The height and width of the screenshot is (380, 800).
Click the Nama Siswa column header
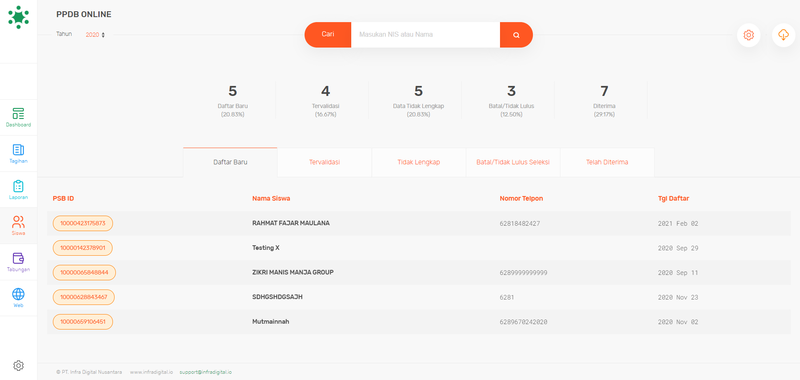(x=271, y=198)
